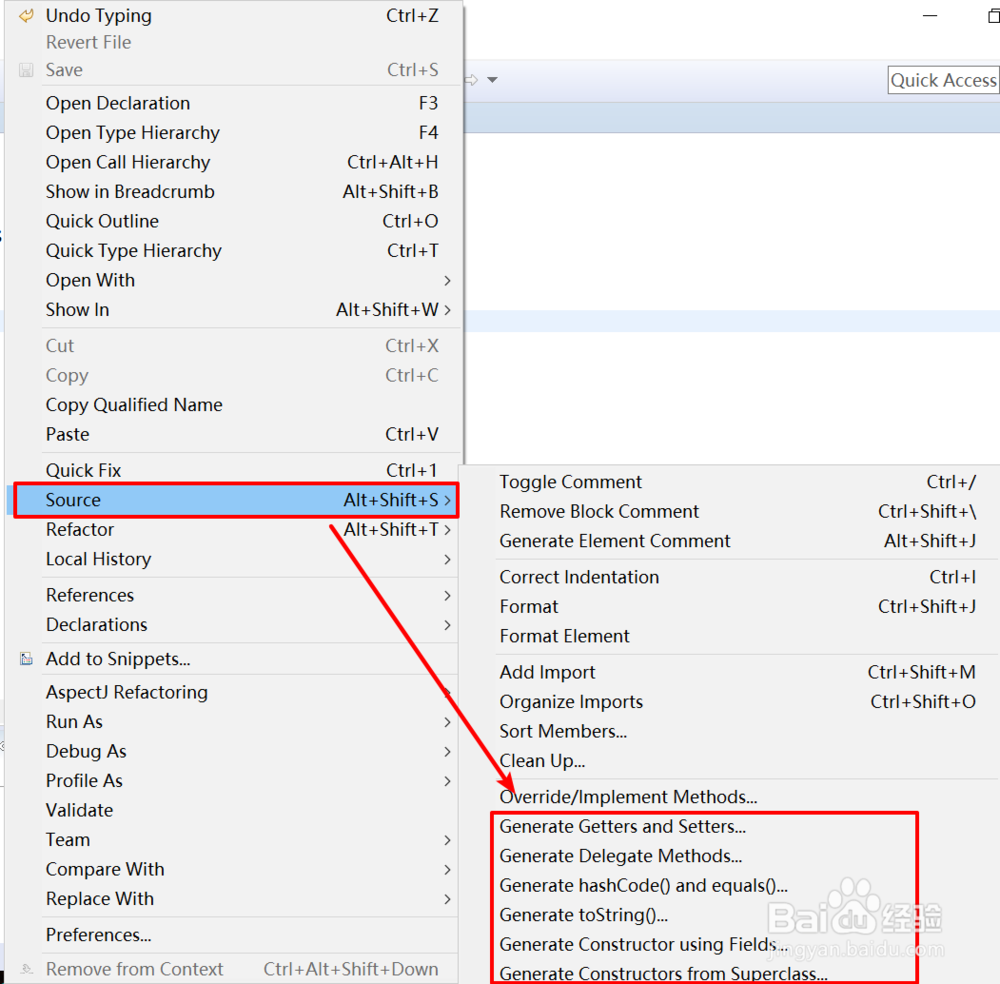Image resolution: width=1000 pixels, height=984 pixels.
Task: Expand the Run As submenu
Action: coord(234,722)
